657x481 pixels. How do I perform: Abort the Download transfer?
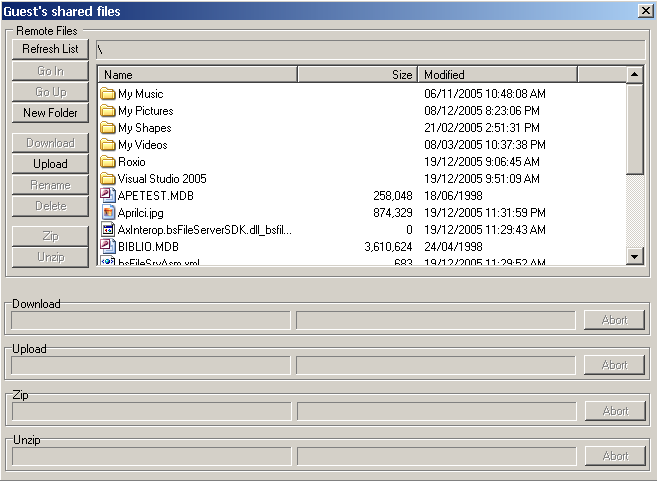(x=614, y=320)
